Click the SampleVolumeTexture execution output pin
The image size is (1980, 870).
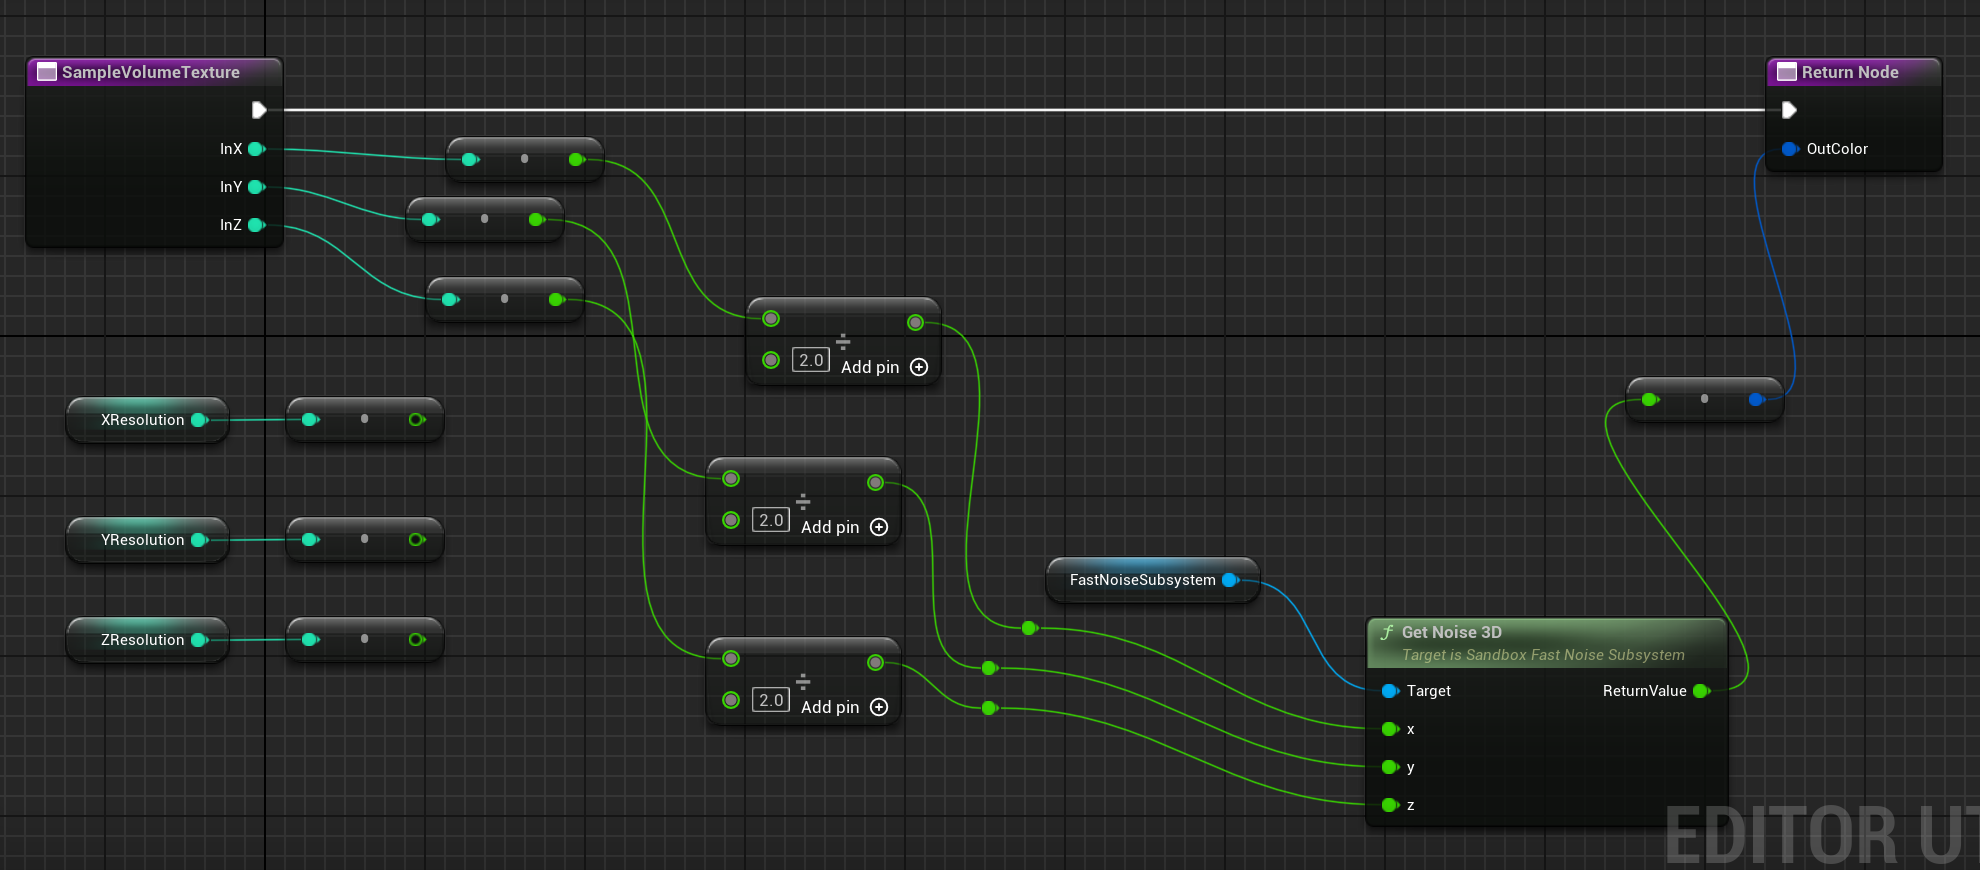coord(259,110)
